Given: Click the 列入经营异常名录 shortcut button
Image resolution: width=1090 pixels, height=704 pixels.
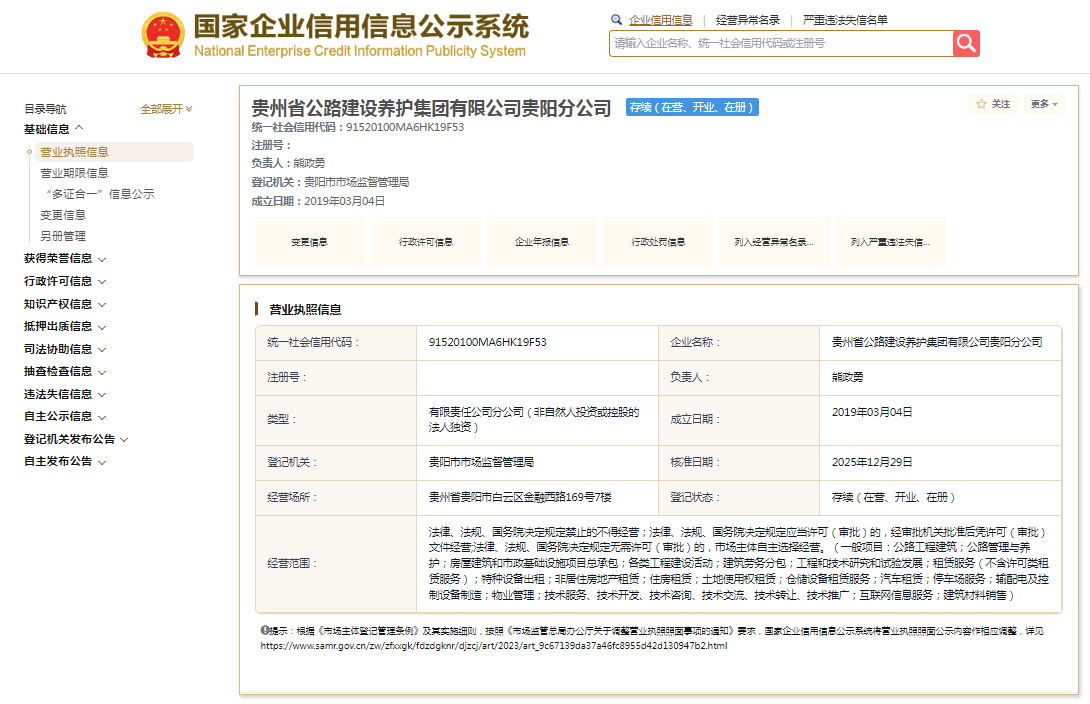Looking at the screenshot, I should pos(774,242).
